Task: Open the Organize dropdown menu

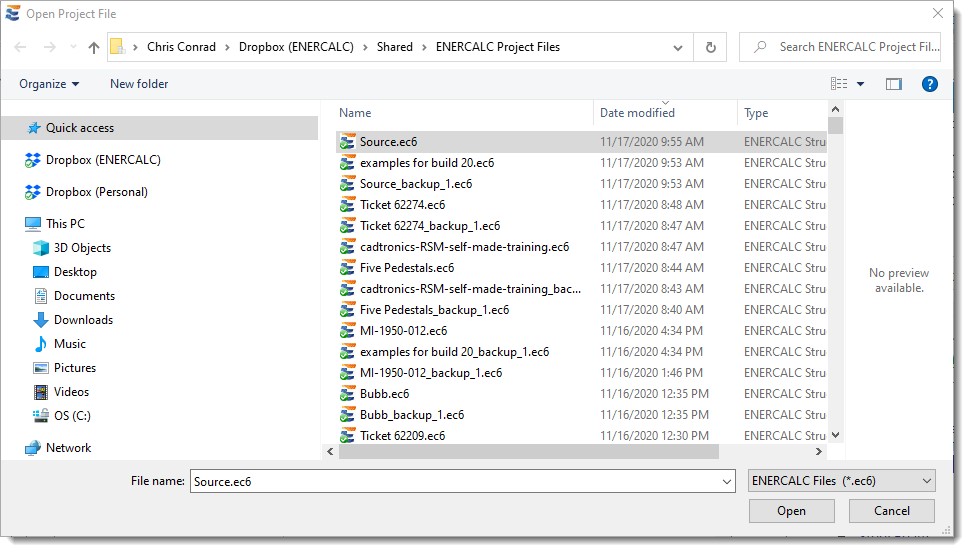Action: (49, 84)
